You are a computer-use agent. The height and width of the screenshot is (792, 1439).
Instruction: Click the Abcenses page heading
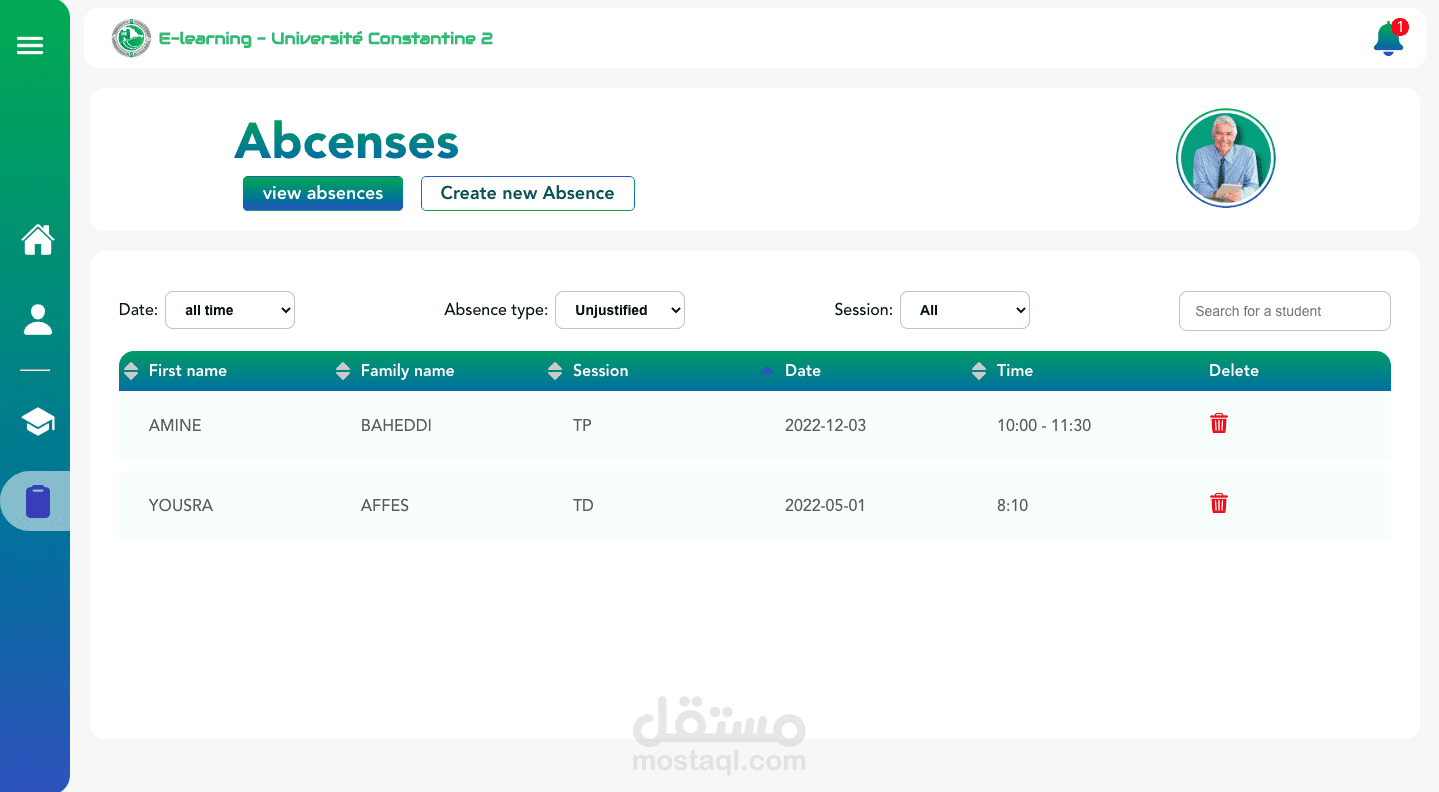pos(347,141)
